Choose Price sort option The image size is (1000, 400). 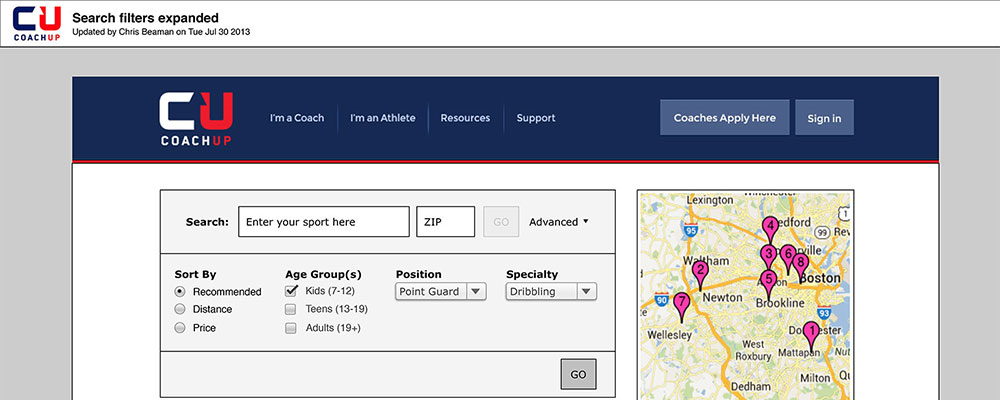pos(180,328)
